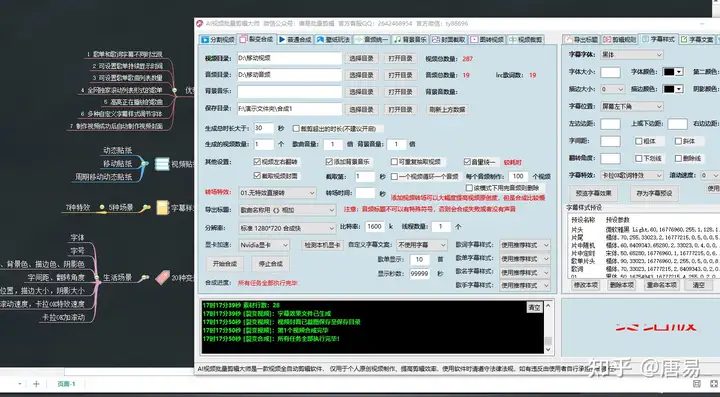
Task: Click the 开始合成 button
Action: point(225,264)
